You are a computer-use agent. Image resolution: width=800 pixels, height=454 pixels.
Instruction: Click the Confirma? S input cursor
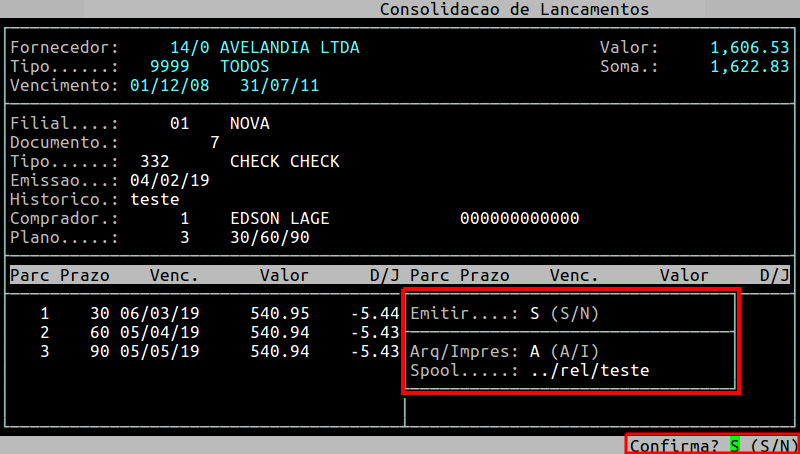[x=735, y=445]
